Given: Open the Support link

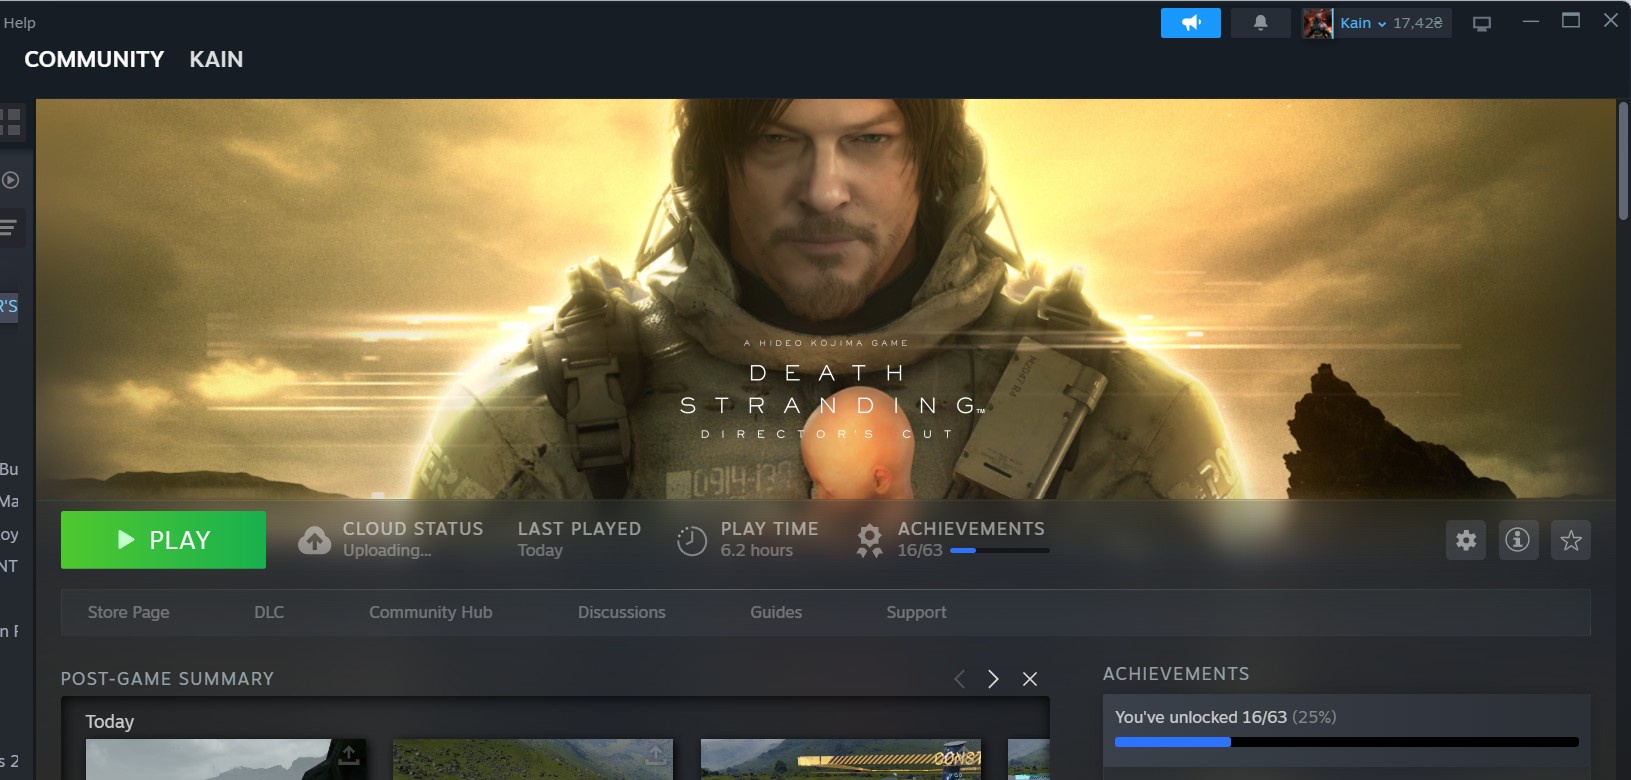Looking at the screenshot, I should pos(916,612).
